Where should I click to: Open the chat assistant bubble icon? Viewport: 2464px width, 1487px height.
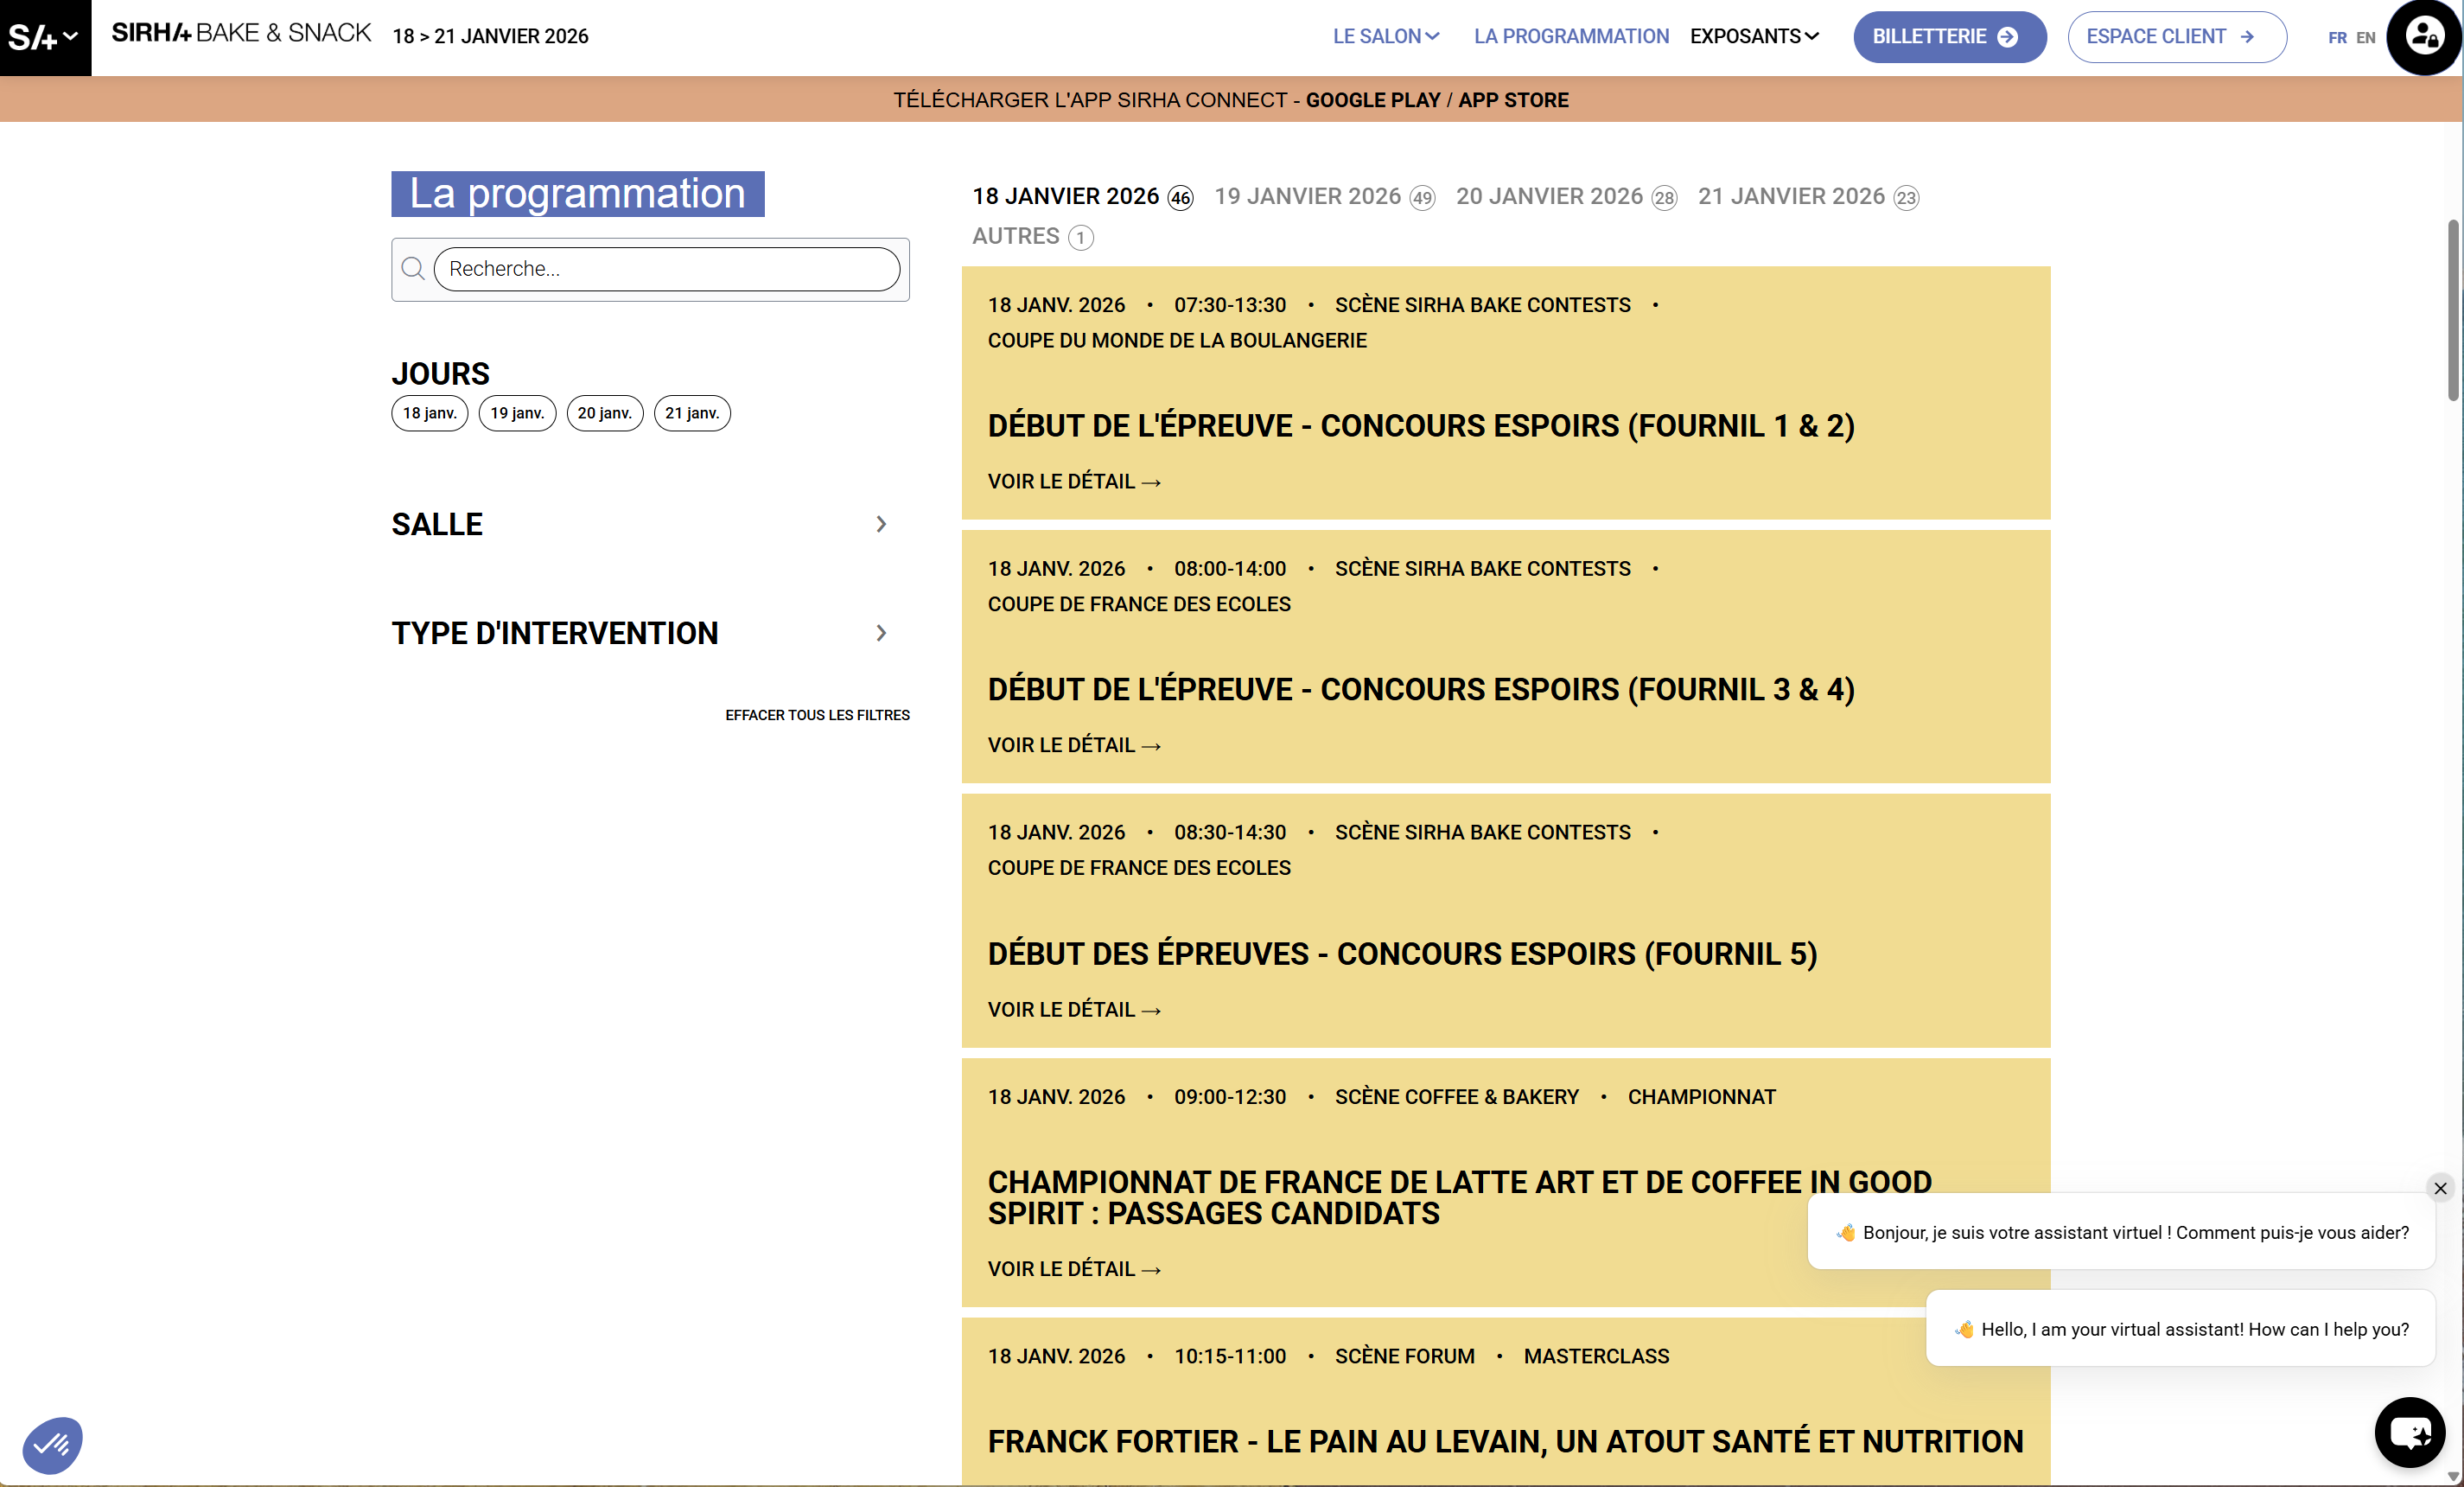(2410, 1432)
